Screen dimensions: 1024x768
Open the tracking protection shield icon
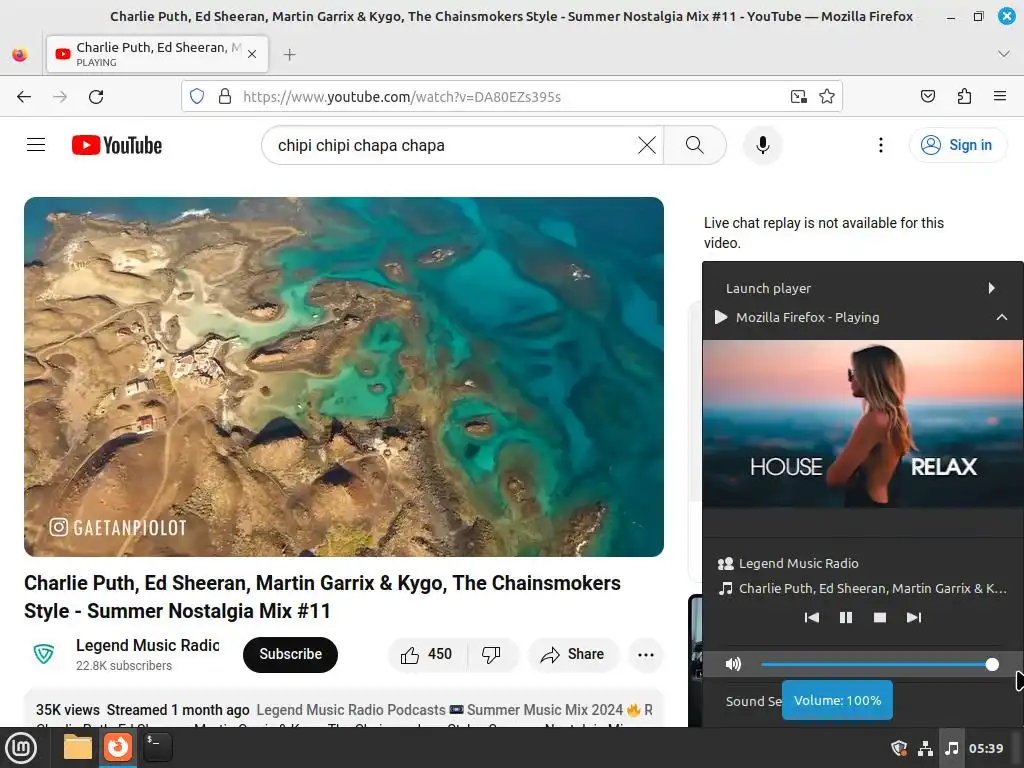(197, 97)
